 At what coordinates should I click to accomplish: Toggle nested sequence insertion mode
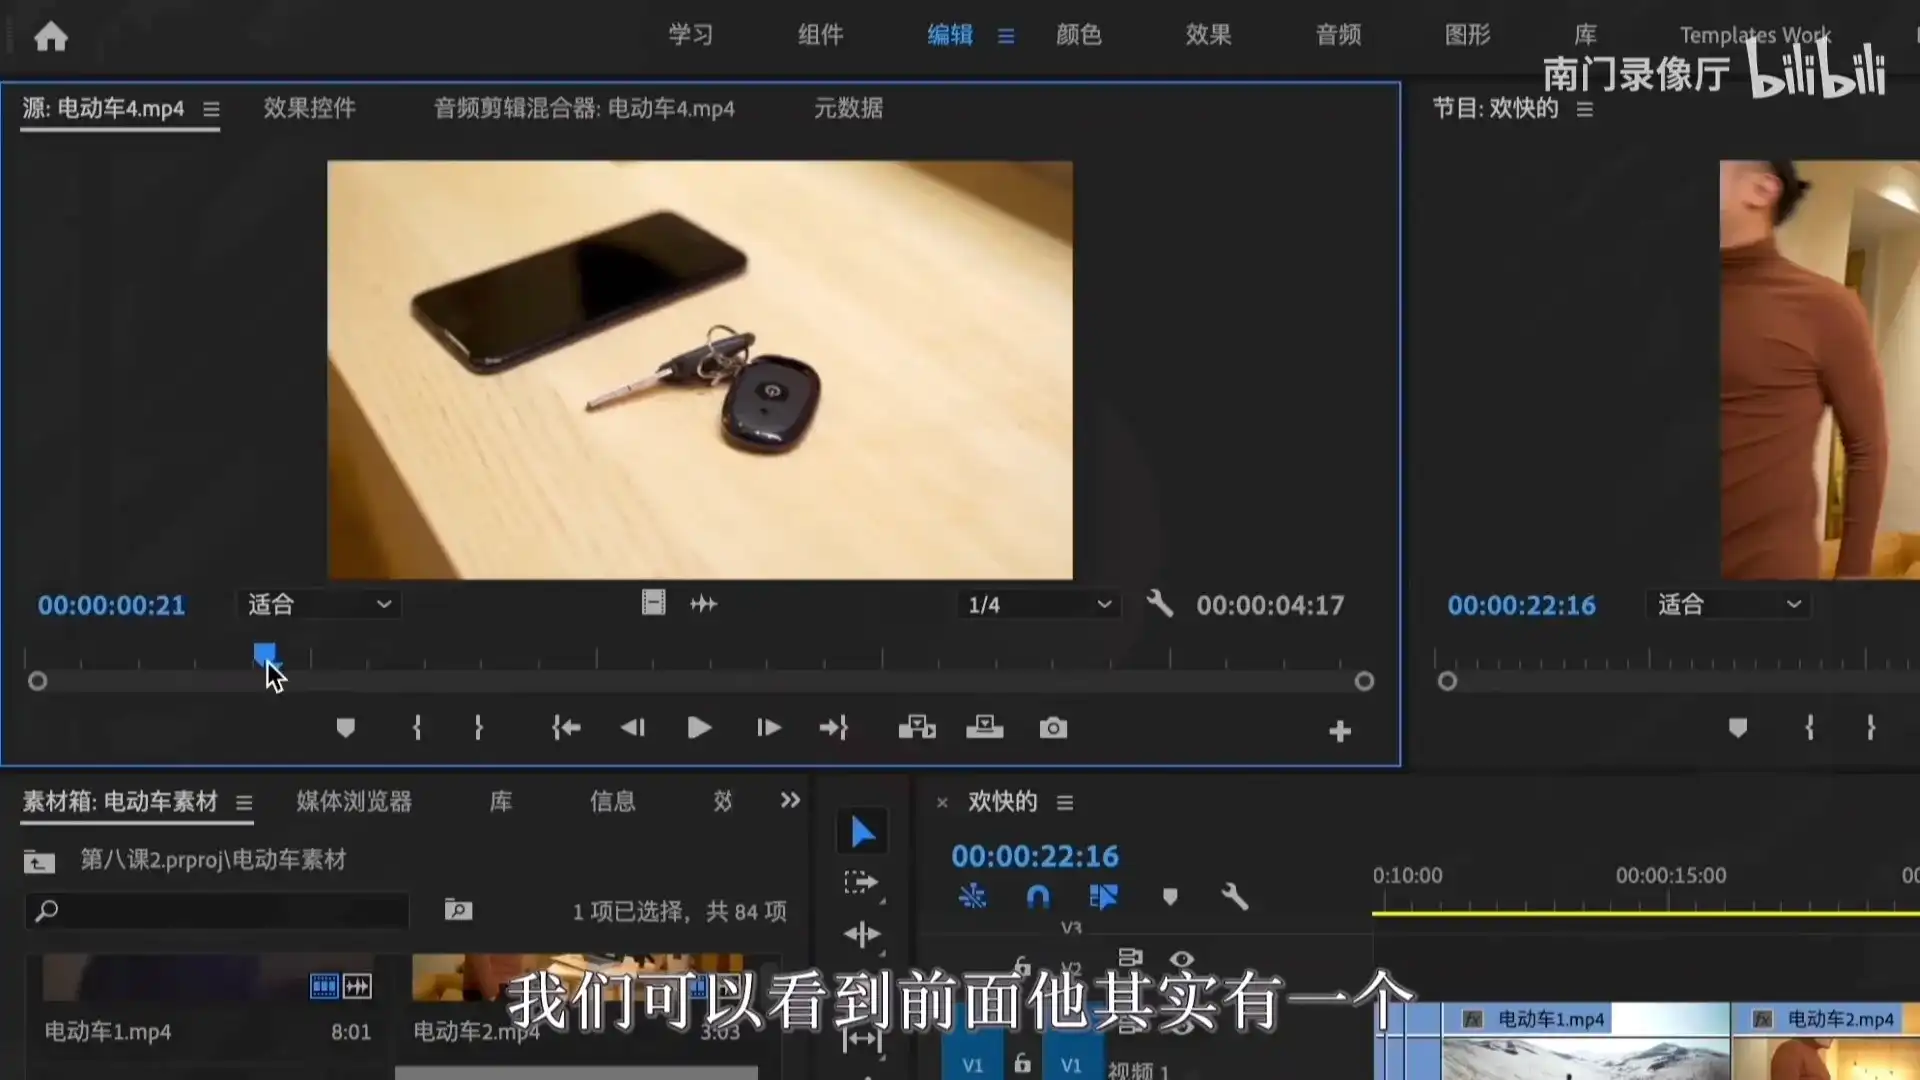coord(973,897)
